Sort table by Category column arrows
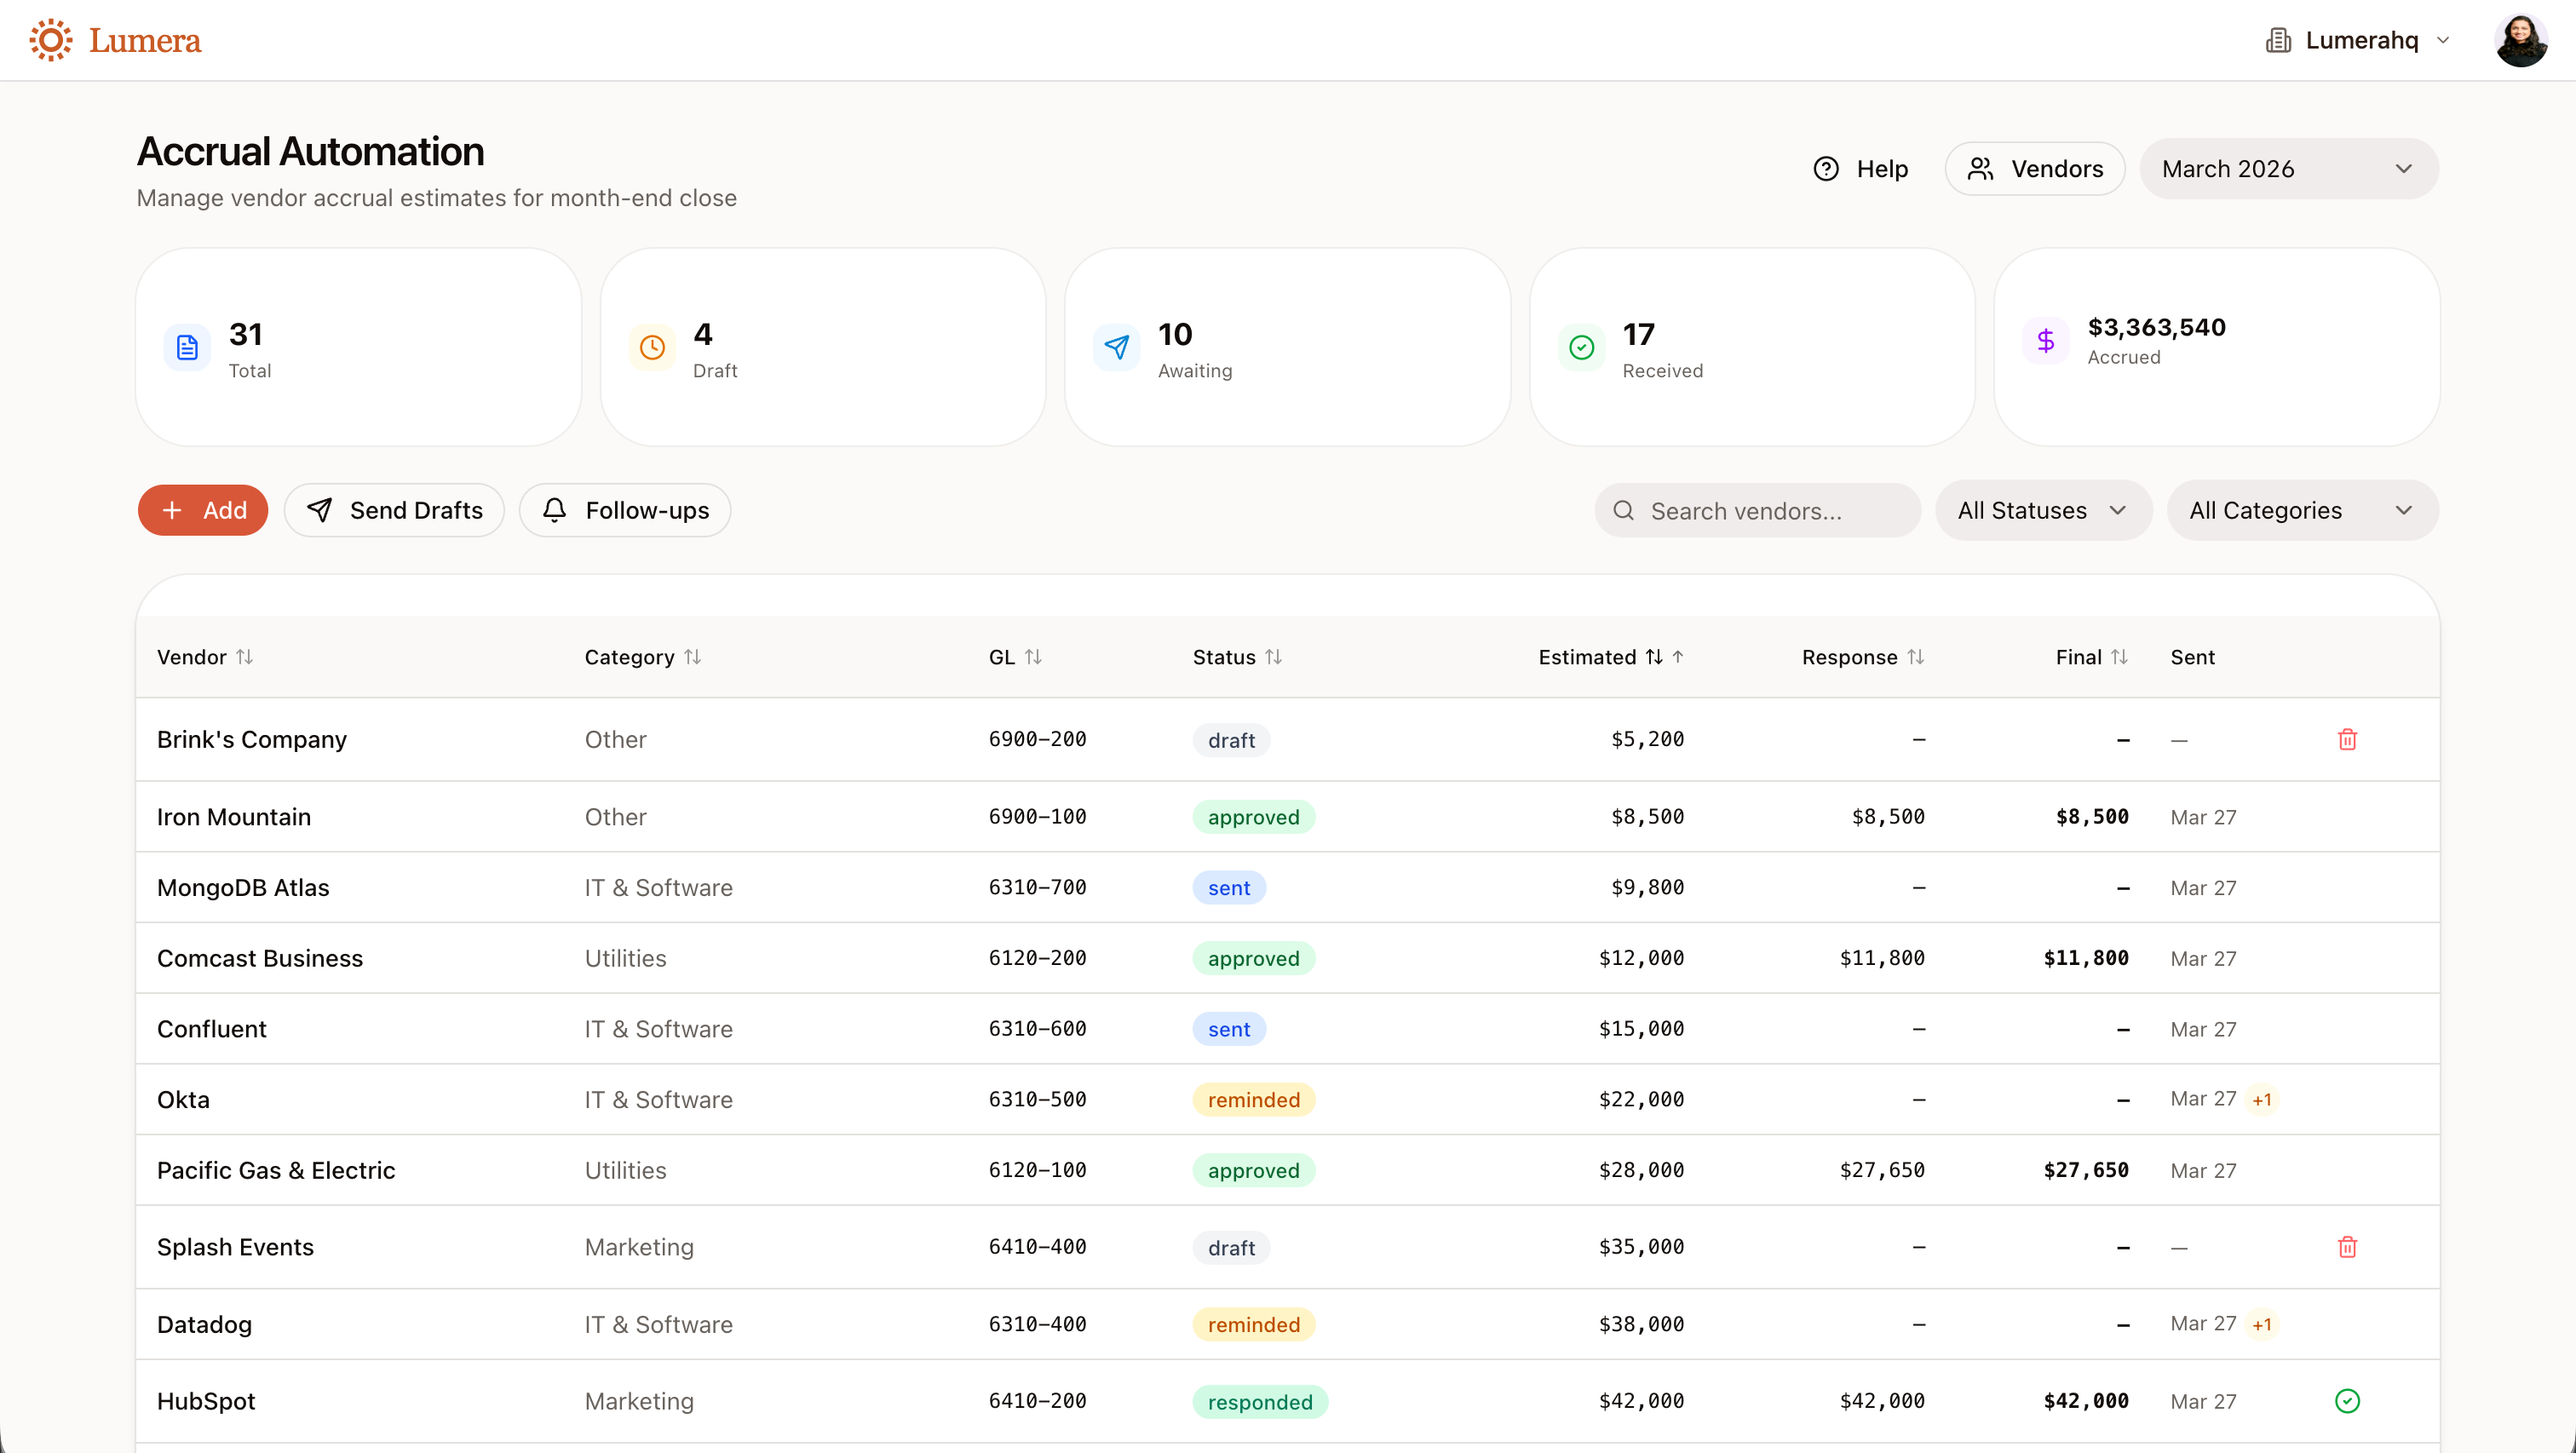The width and height of the screenshot is (2576, 1453). tap(692, 657)
